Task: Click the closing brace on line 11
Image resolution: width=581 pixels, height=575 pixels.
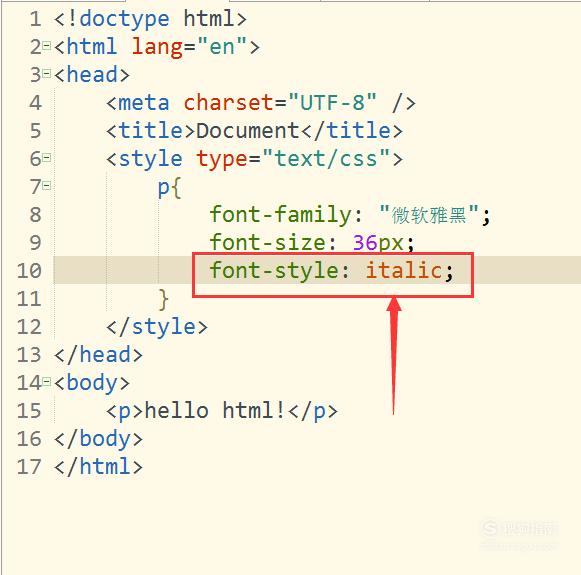Action: [163, 299]
